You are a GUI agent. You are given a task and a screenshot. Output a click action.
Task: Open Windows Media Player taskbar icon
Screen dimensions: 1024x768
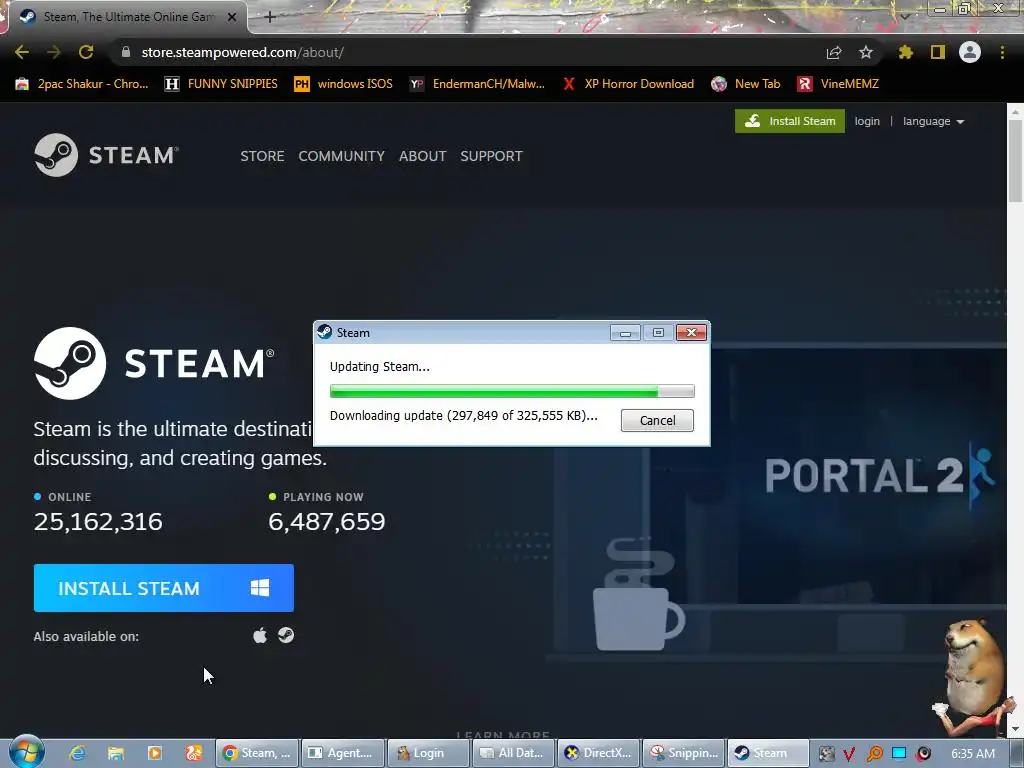coord(155,753)
